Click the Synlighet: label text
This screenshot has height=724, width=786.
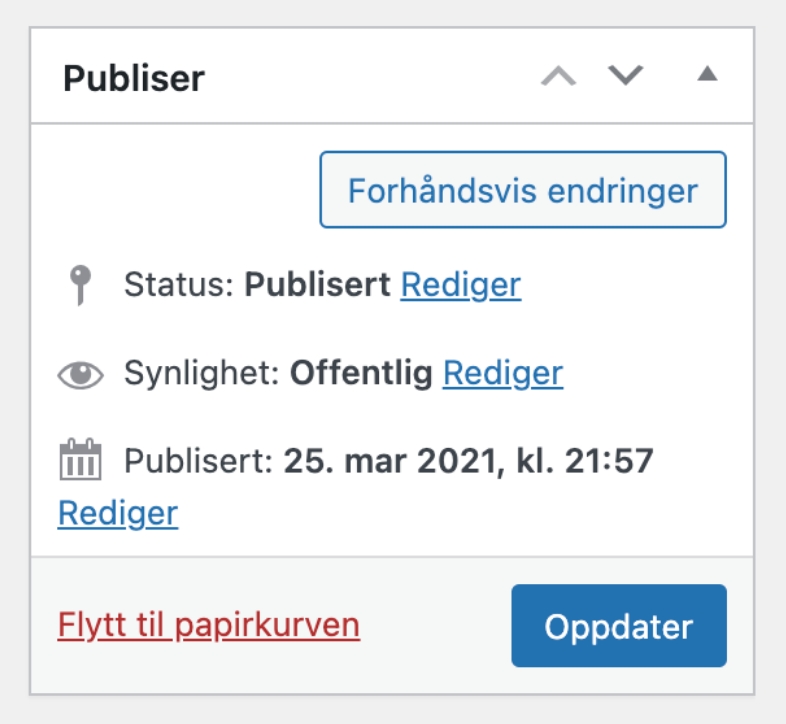[202, 374]
